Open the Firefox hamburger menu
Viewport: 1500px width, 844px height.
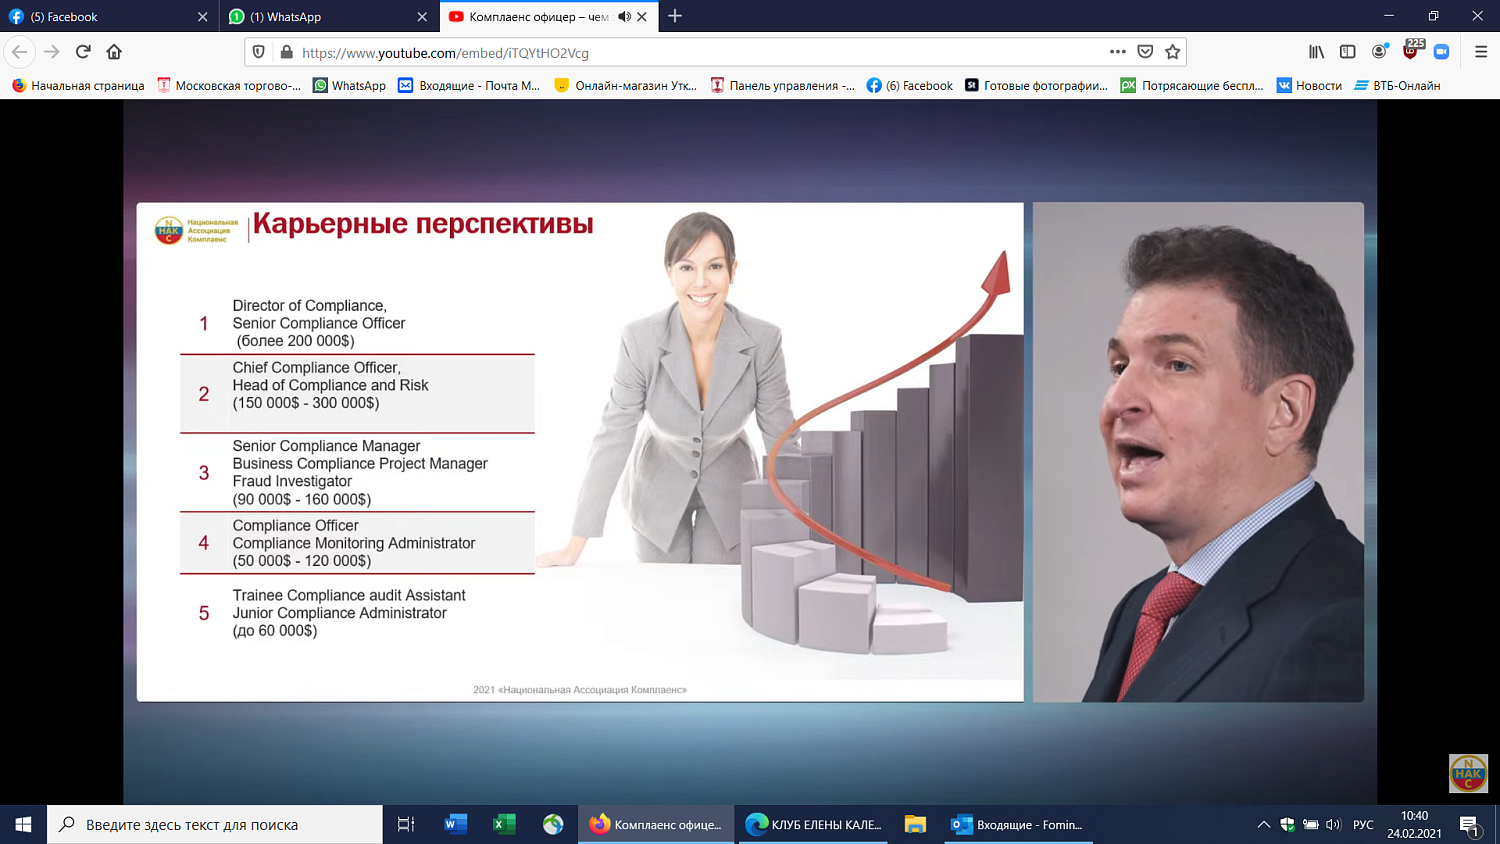tap(1481, 53)
